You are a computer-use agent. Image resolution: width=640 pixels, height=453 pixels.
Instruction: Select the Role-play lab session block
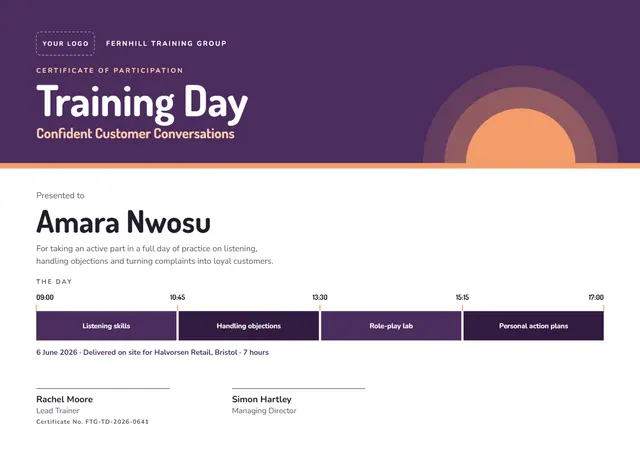(x=391, y=326)
